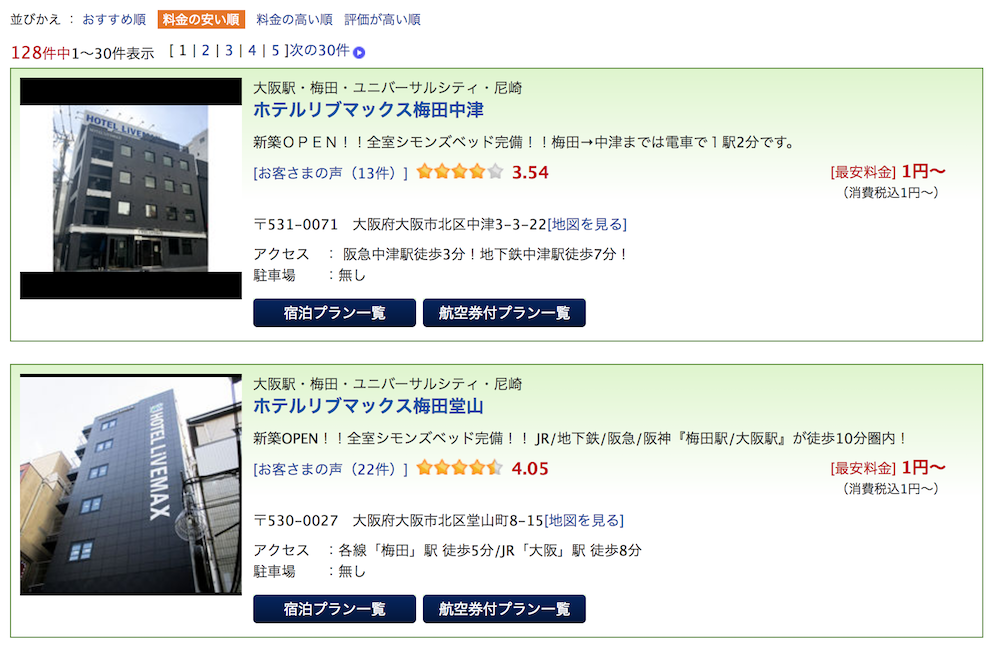Viewport: 1000px width, 650px height.
Task: Click the blue next-30 arrow icon
Action: coord(359,52)
